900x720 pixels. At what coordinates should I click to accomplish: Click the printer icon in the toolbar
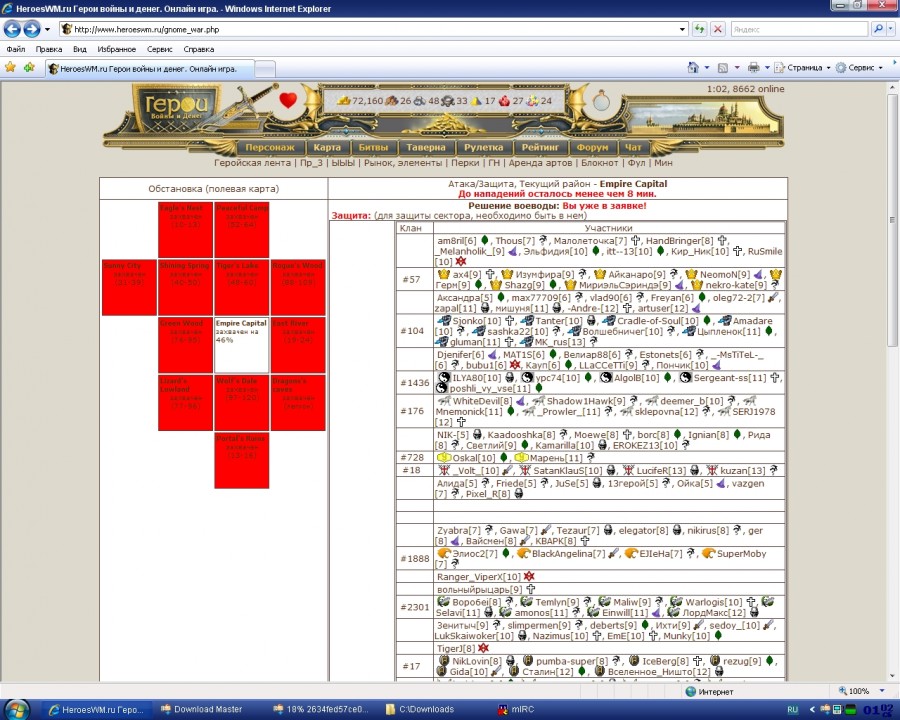(753, 68)
